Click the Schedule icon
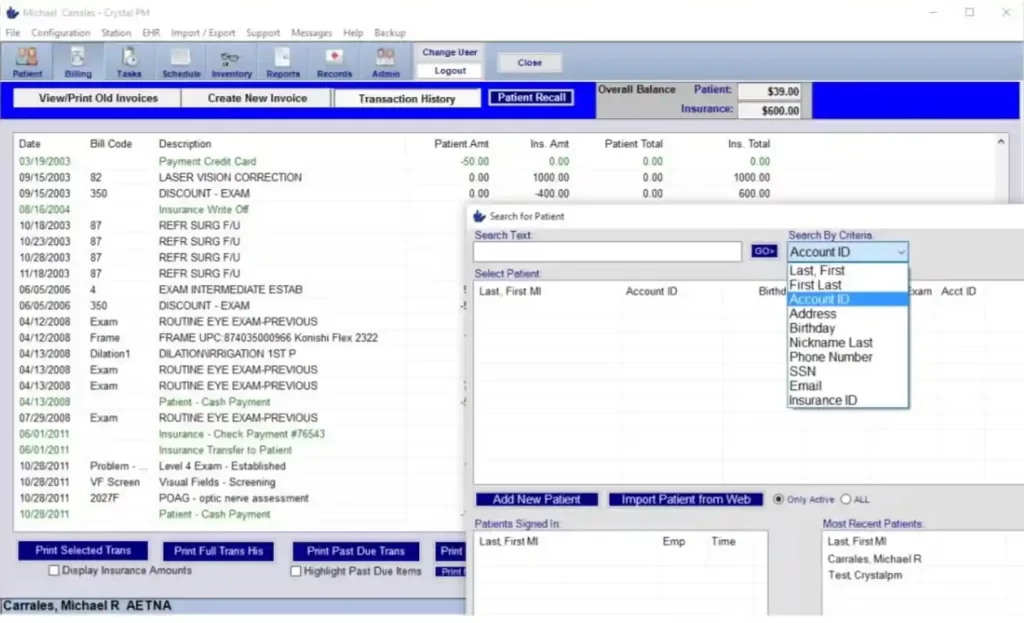The image size is (1024, 623). 180,62
